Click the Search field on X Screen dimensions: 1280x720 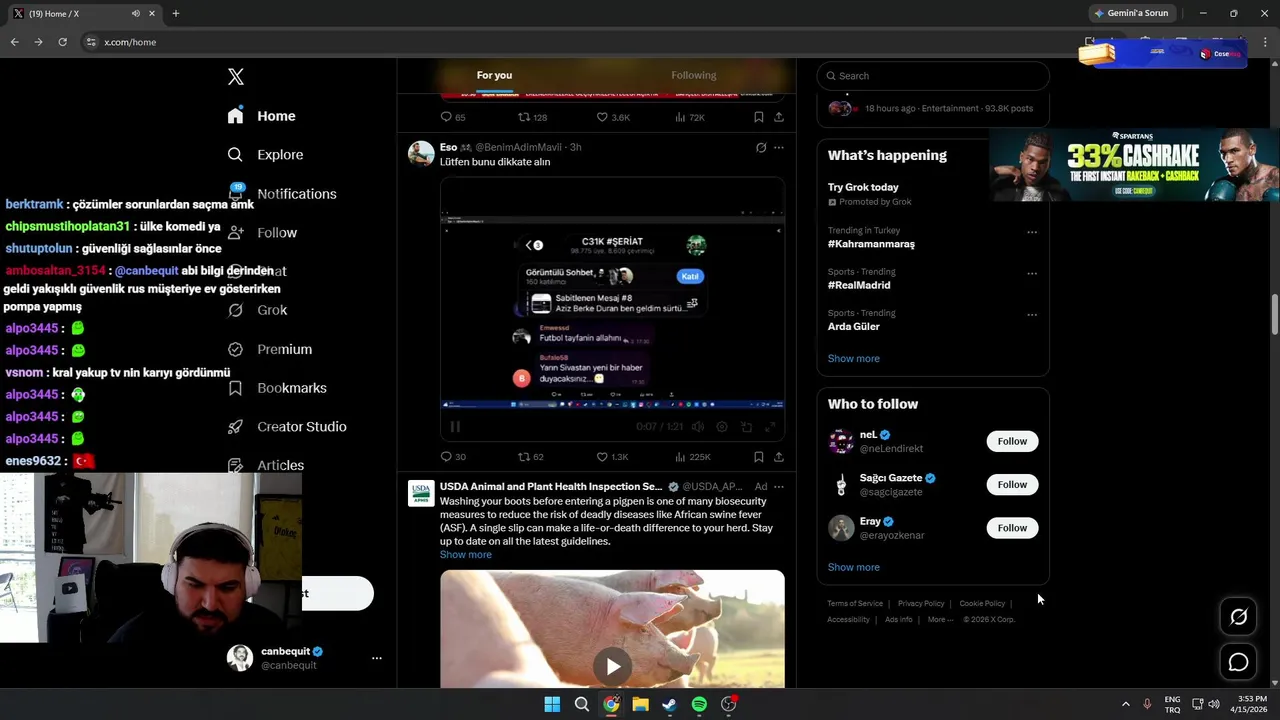(933, 76)
